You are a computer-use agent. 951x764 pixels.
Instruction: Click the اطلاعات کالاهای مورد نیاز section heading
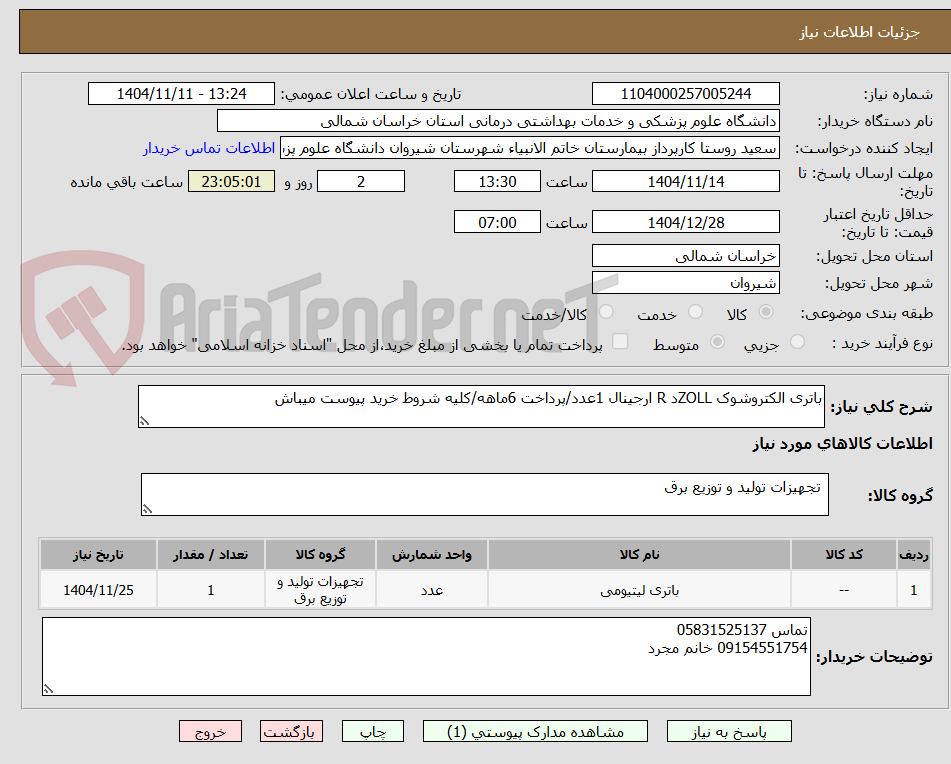[x=842, y=444]
